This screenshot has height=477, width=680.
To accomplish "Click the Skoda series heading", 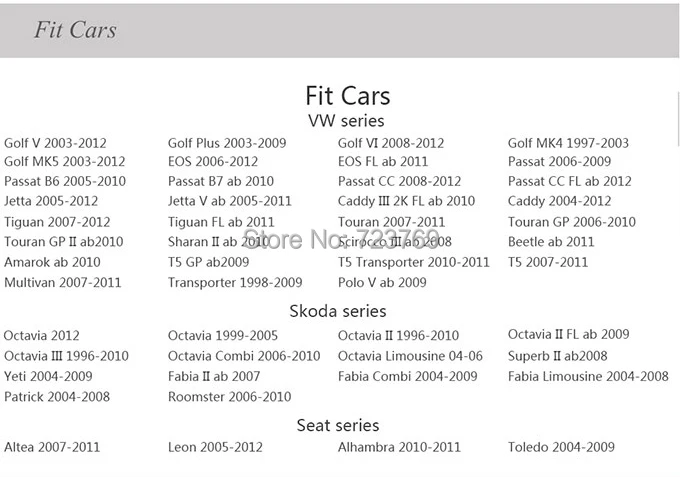I will coord(338,311).
